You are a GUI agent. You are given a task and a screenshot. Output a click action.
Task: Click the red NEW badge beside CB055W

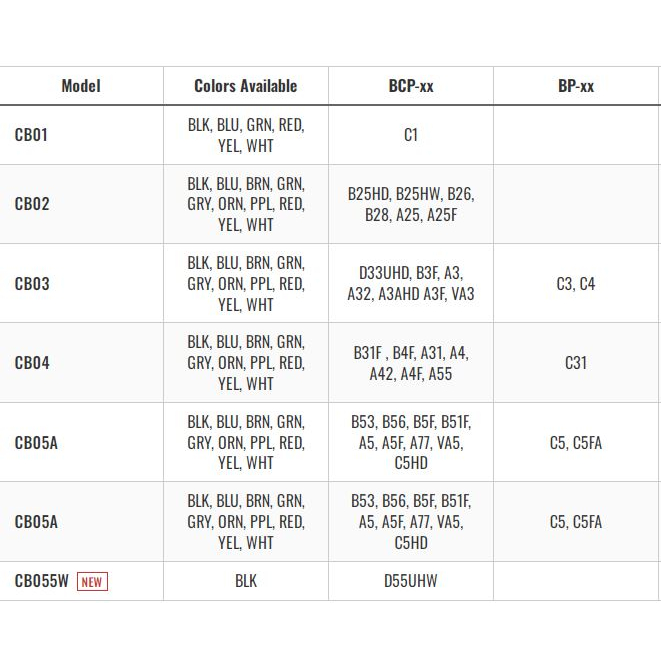coord(92,582)
